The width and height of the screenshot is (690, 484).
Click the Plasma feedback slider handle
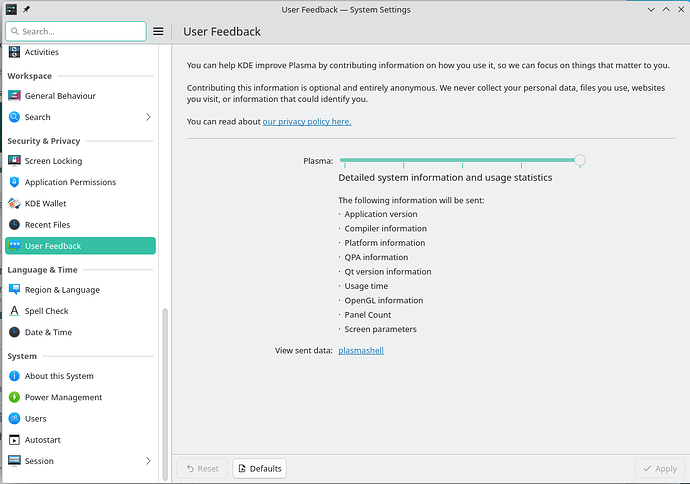click(580, 160)
